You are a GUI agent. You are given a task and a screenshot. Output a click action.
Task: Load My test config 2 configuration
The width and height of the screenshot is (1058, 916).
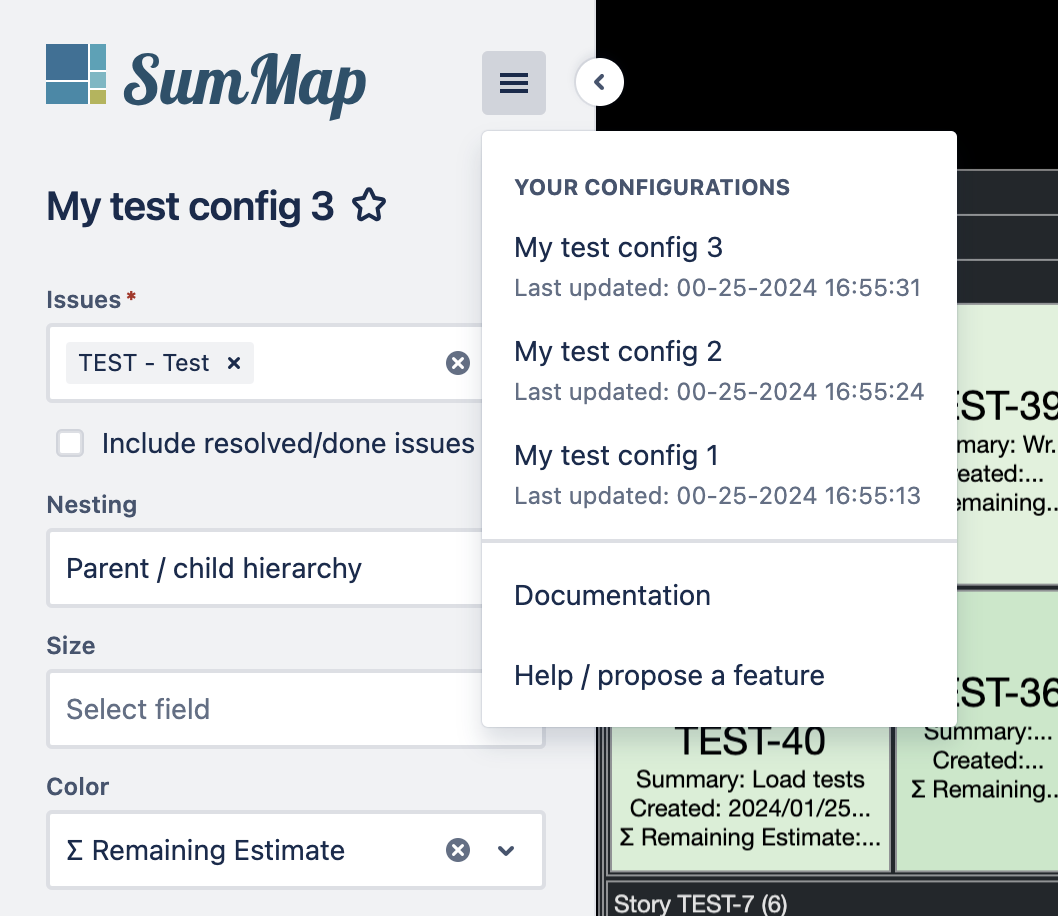[719, 370]
